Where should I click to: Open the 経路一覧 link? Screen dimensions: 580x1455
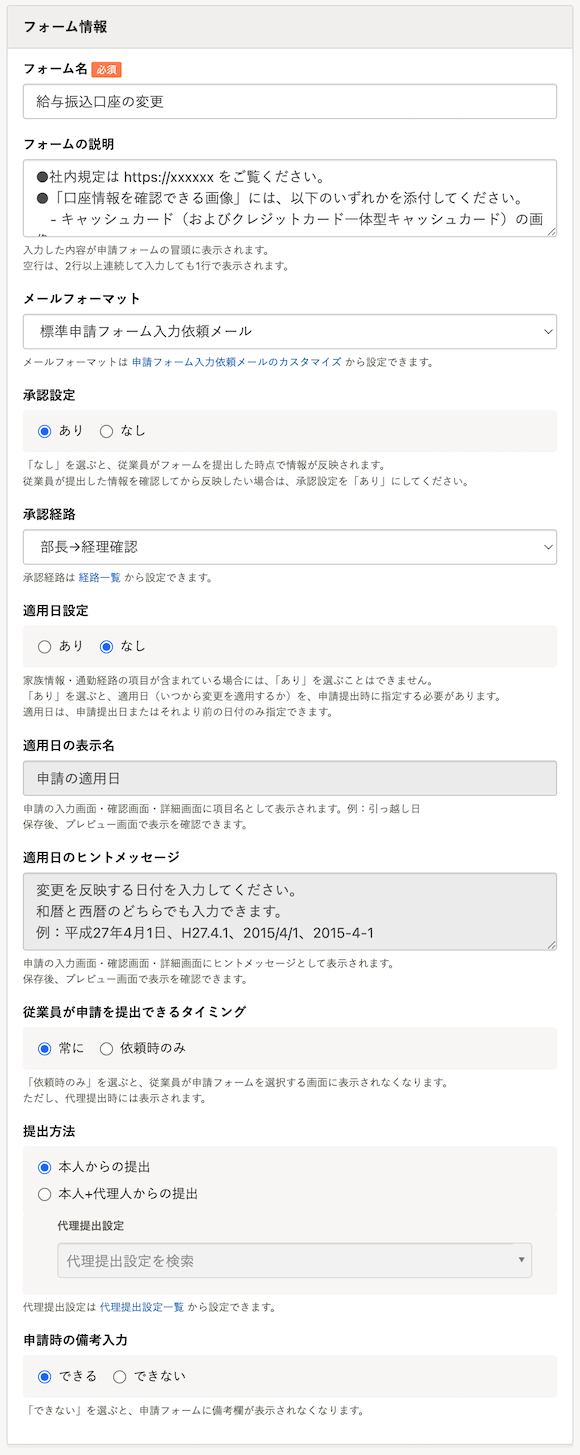click(x=100, y=578)
